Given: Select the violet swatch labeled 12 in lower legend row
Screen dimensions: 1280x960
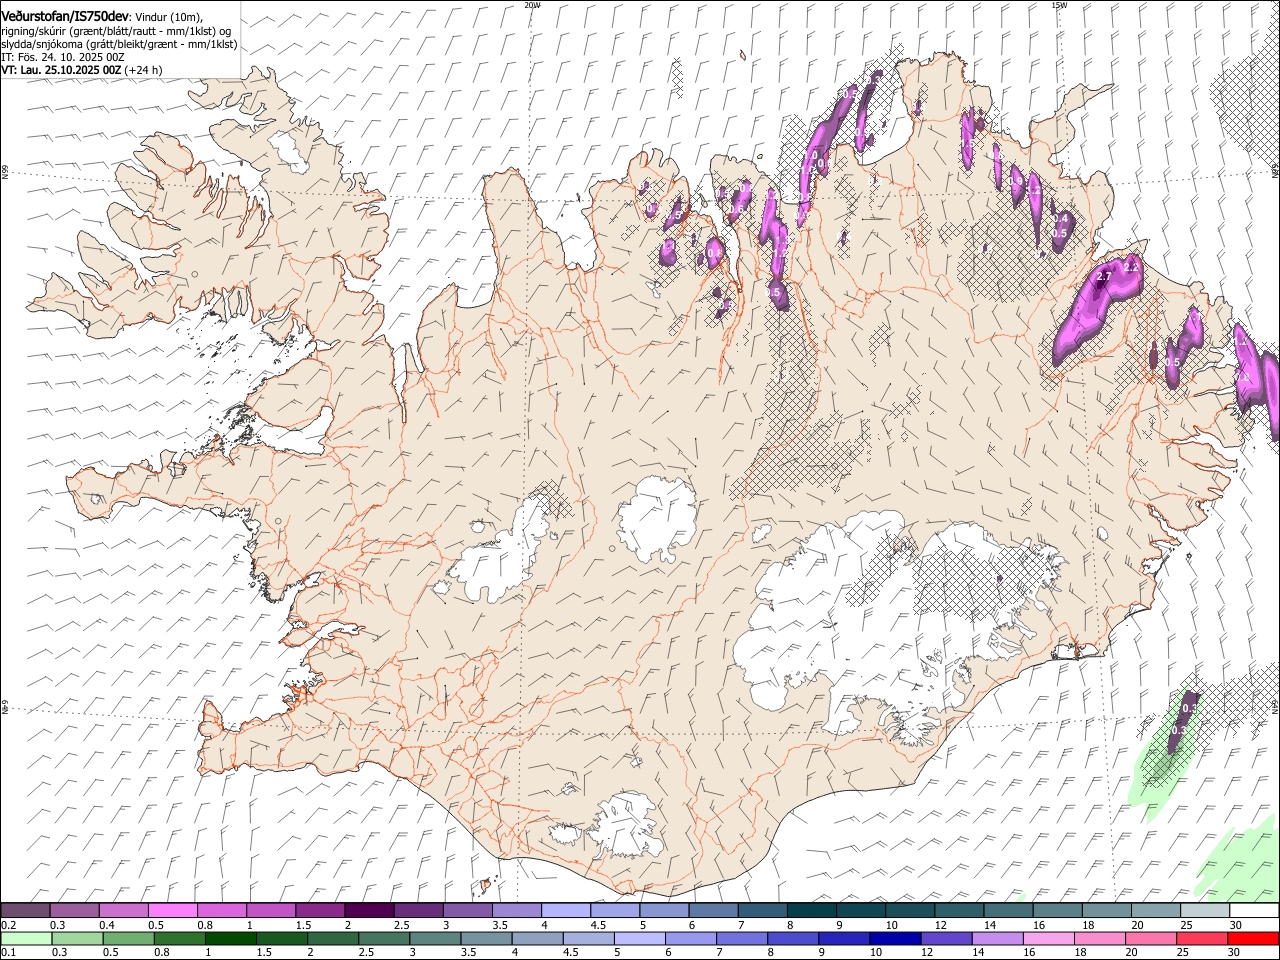Looking at the screenshot, I should [946, 938].
